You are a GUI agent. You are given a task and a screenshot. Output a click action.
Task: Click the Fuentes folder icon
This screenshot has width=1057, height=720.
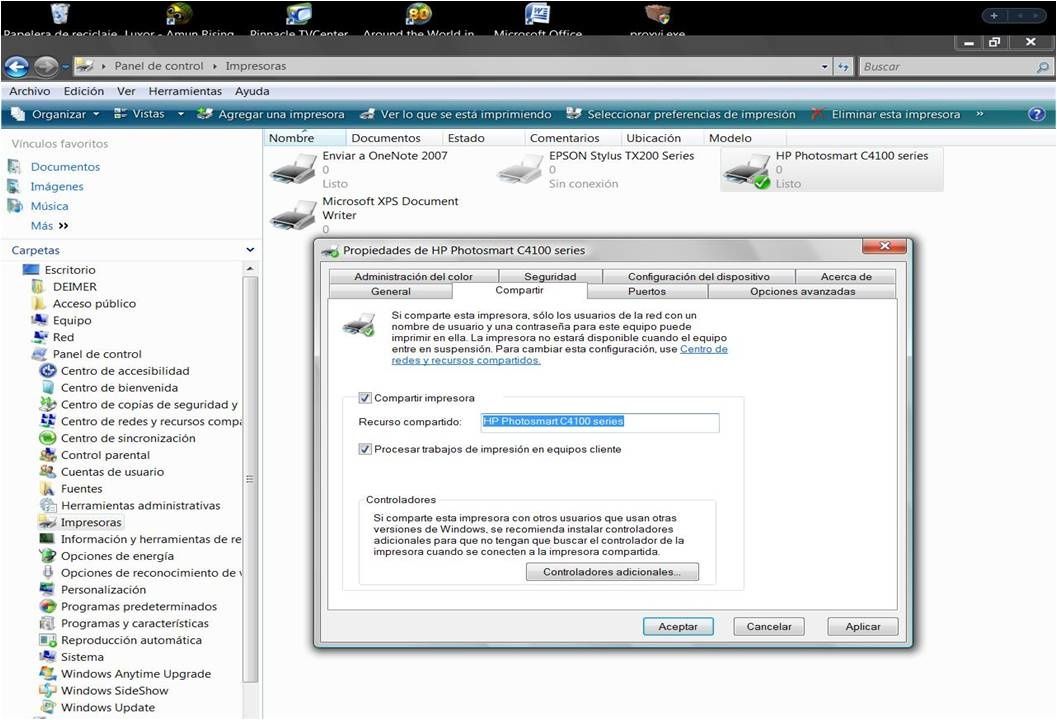pyautogui.click(x=48, y=489)
